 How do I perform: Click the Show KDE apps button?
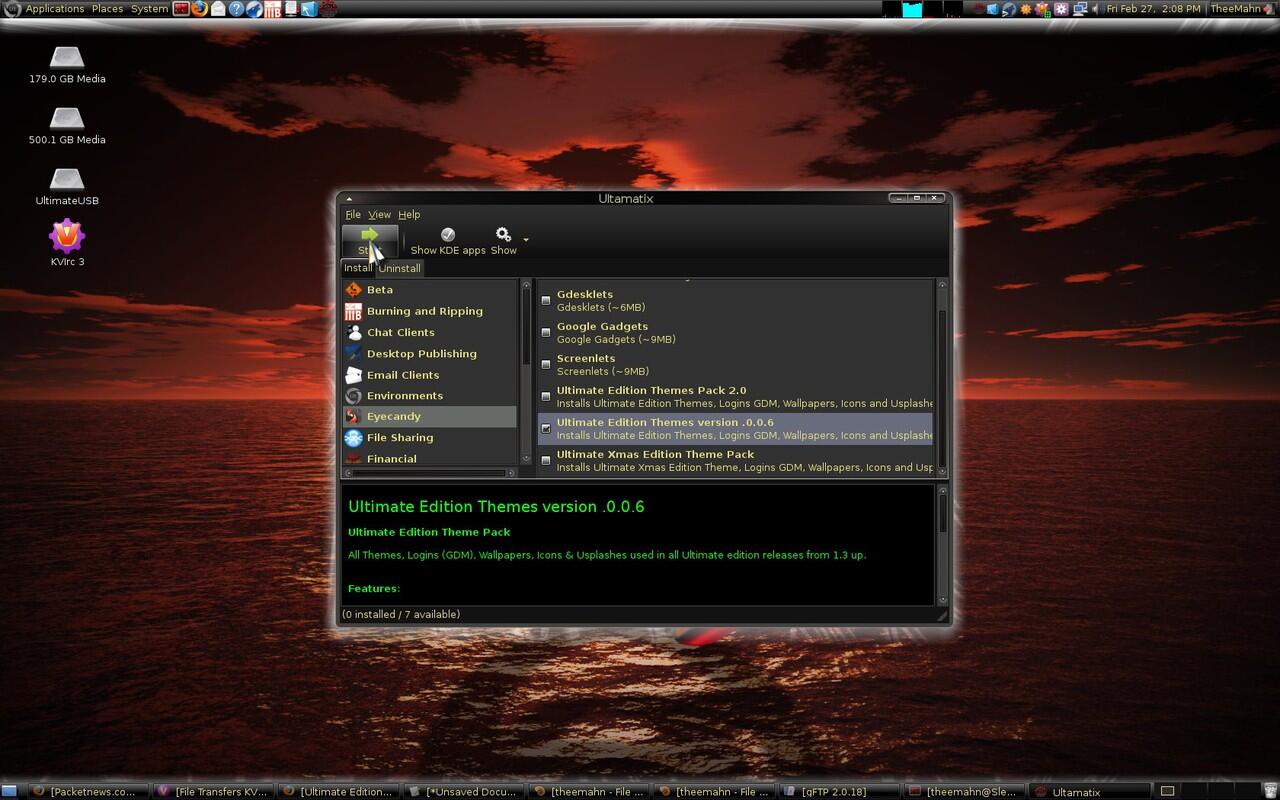(x=447, y=239)
